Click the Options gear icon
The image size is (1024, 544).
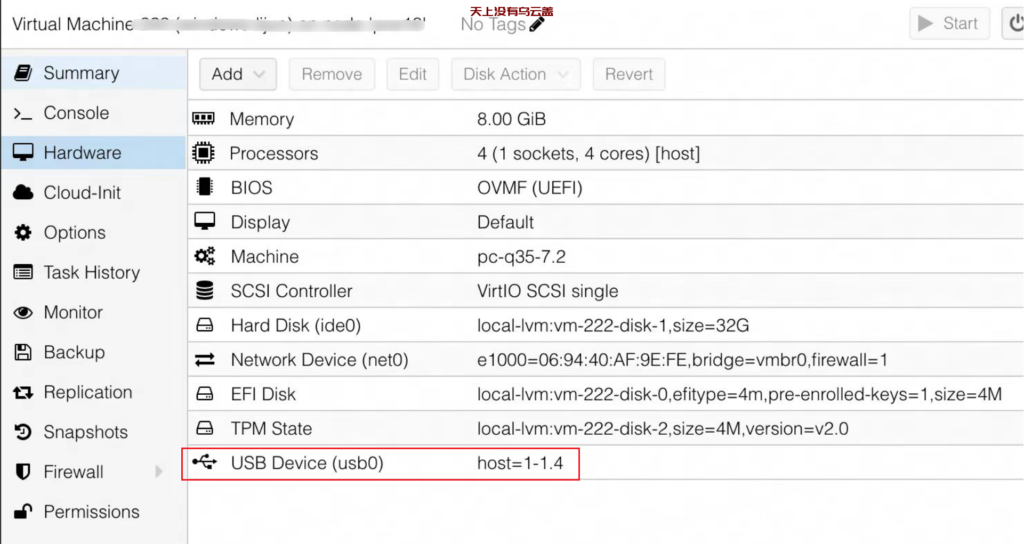pos(23,232)
